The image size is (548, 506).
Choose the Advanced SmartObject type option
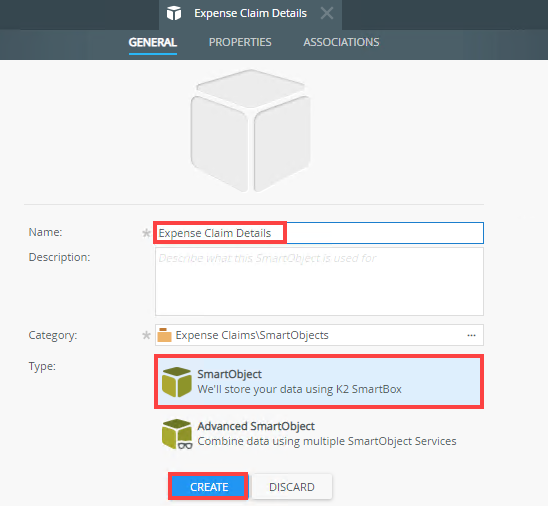pyautogui.click(x=319, y=434)
